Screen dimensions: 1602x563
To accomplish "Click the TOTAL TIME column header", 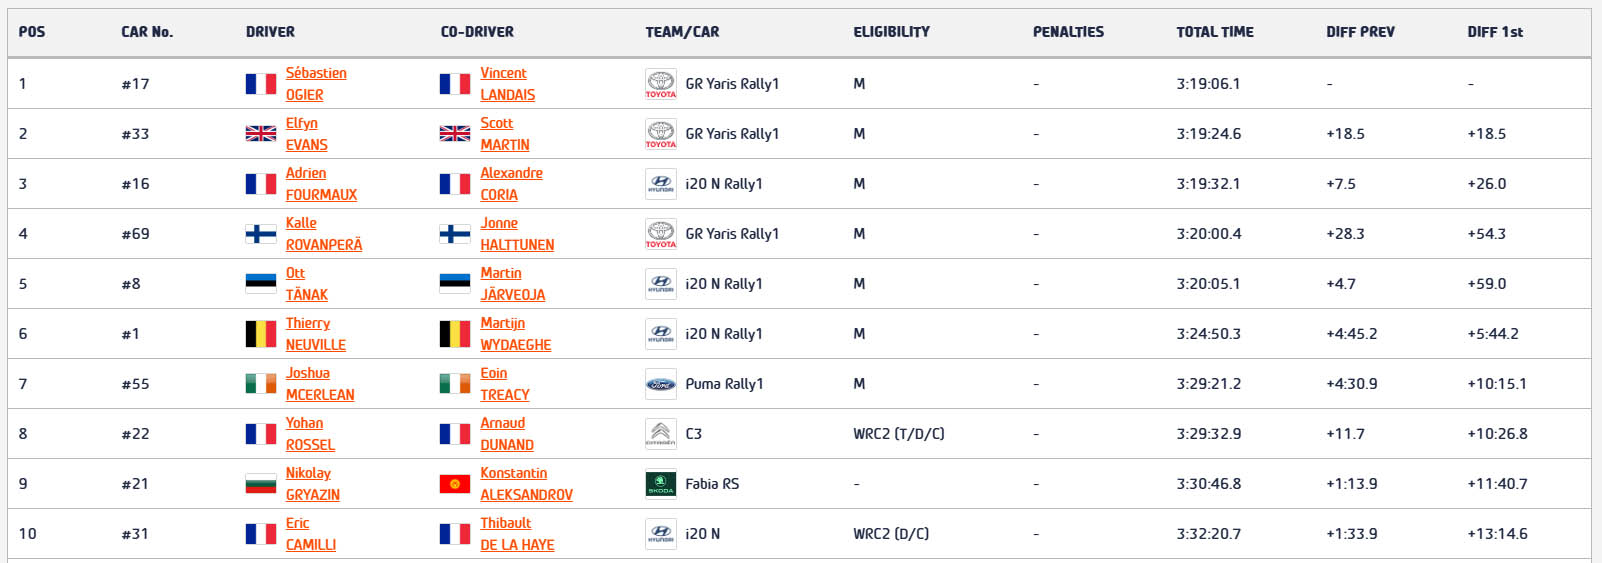I will 1215,32.
